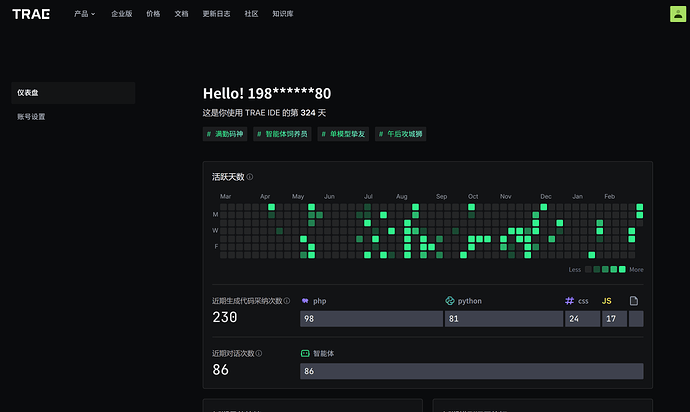Expand the 产品 dropdown menu
The height and width of the screenshot is (412, 690).
click(84, 14)
